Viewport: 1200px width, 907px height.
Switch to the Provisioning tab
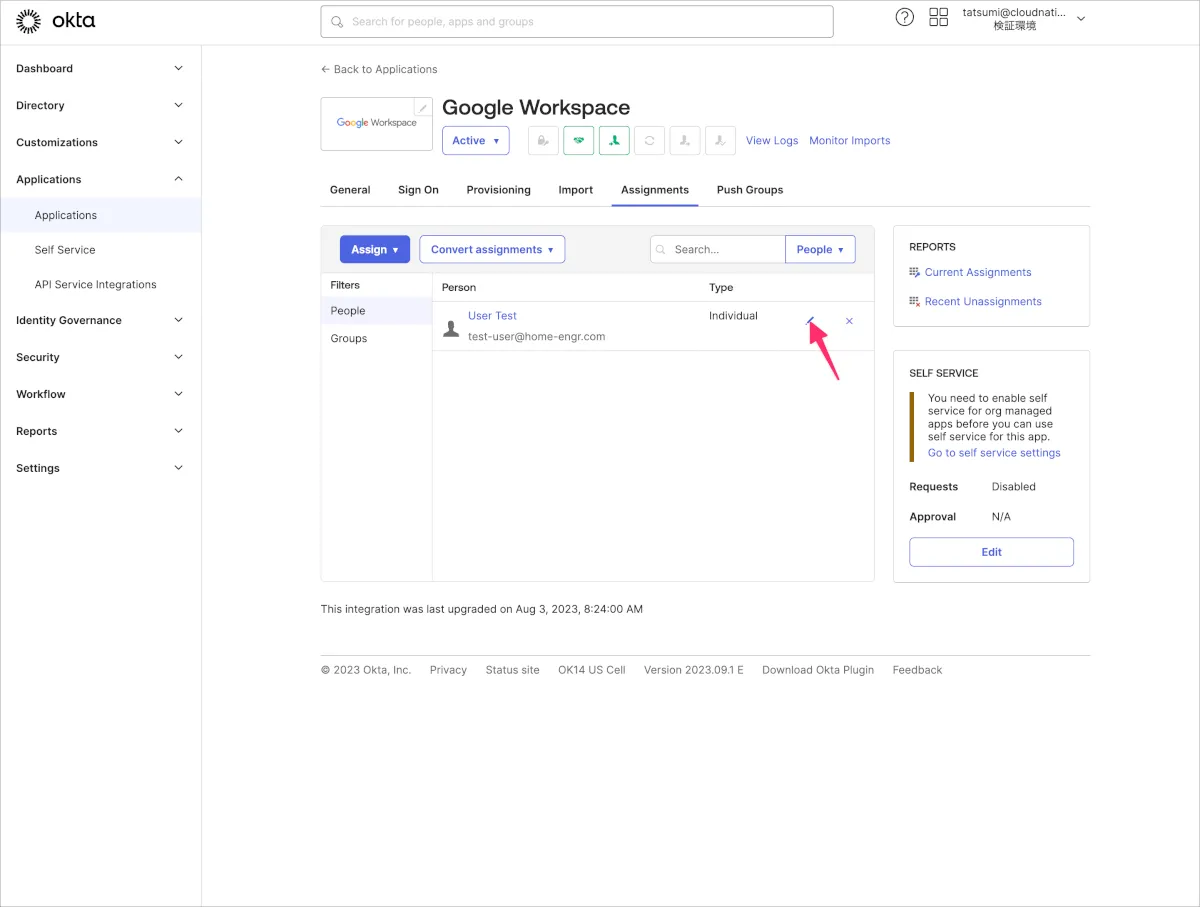[x=498, y=190]
